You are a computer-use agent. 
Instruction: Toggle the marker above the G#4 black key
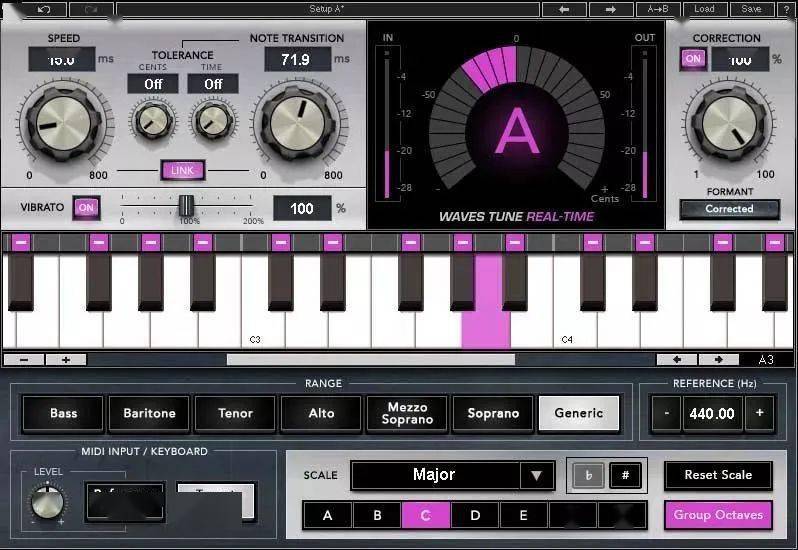pyautogui.click(x=775, y=243)
